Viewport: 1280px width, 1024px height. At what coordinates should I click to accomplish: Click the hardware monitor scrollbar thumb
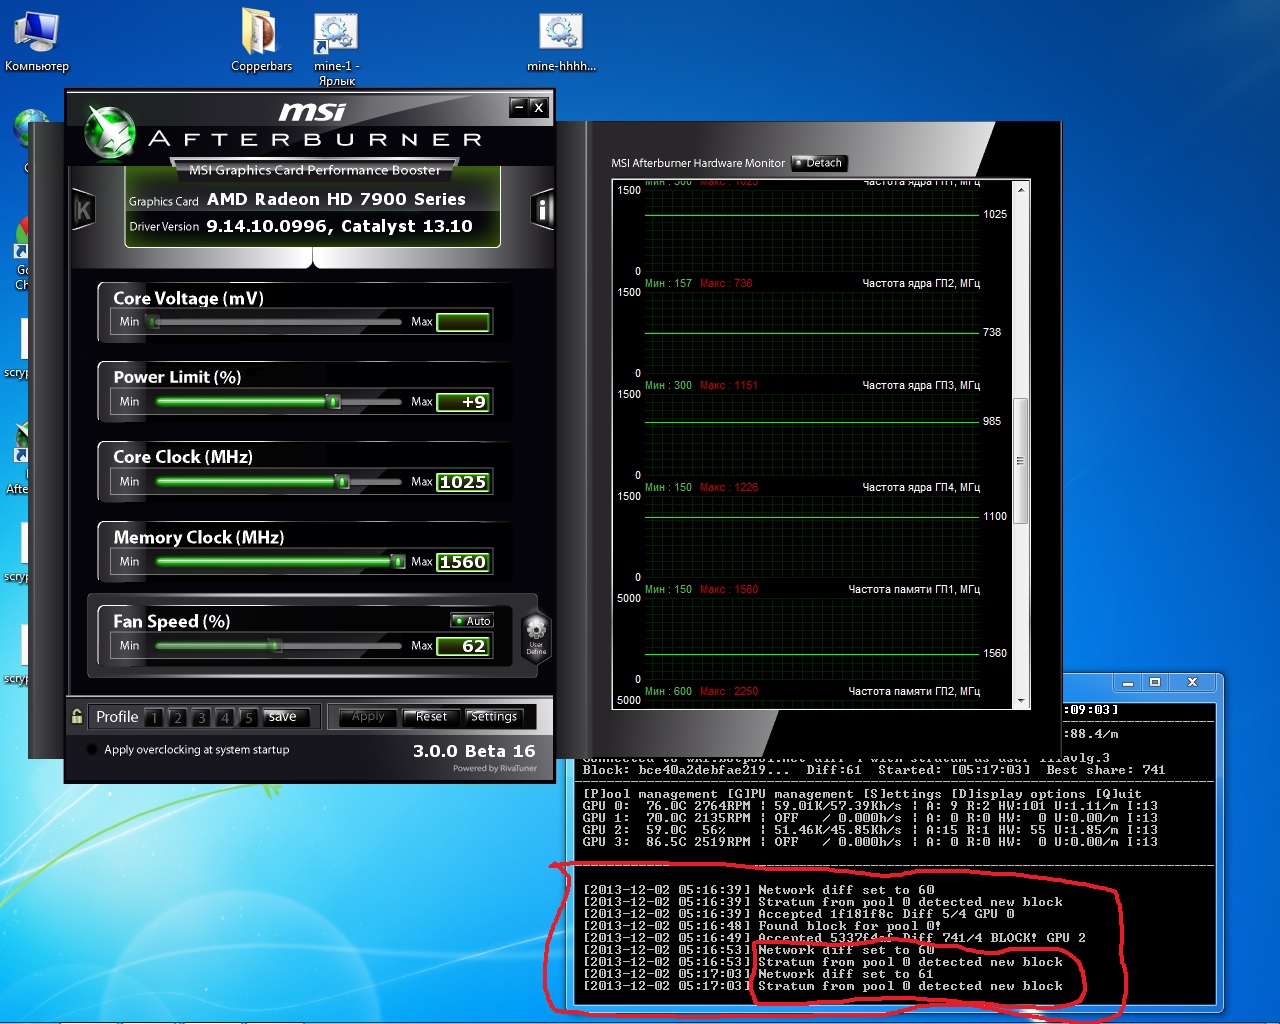[x=1021, y=461]
